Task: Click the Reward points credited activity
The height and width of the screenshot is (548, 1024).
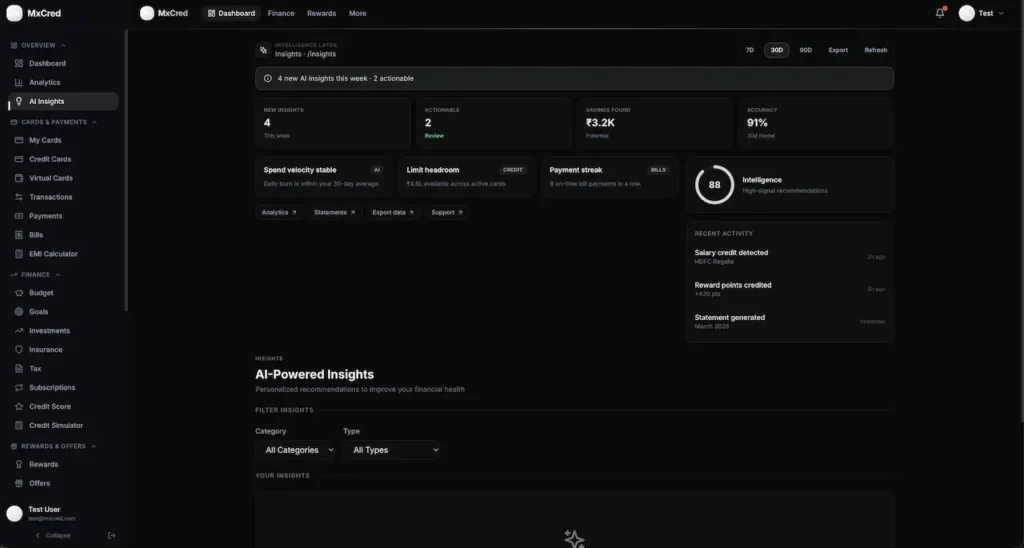Action: 790,289
